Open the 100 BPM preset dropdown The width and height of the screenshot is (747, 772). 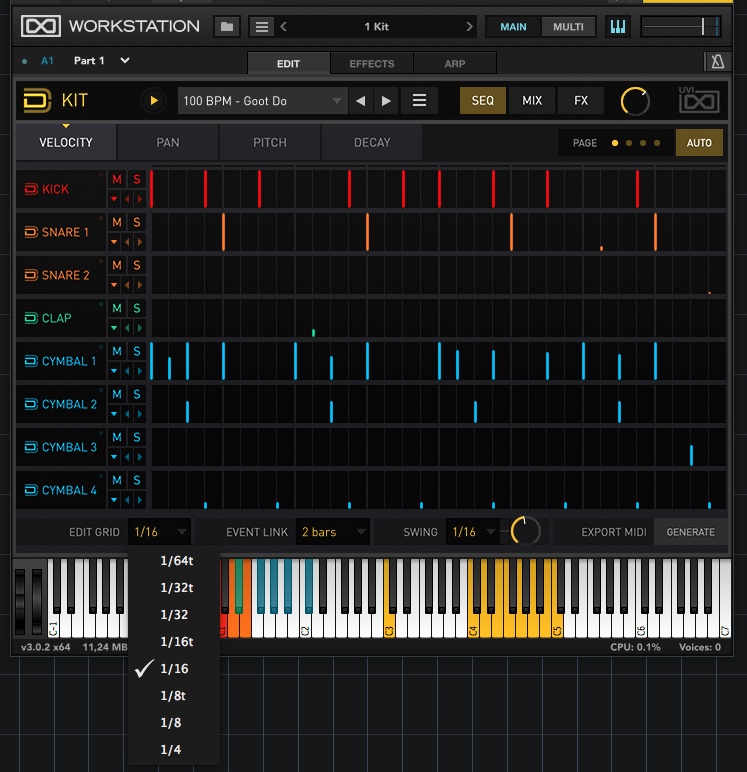click(x=262, y=100)
